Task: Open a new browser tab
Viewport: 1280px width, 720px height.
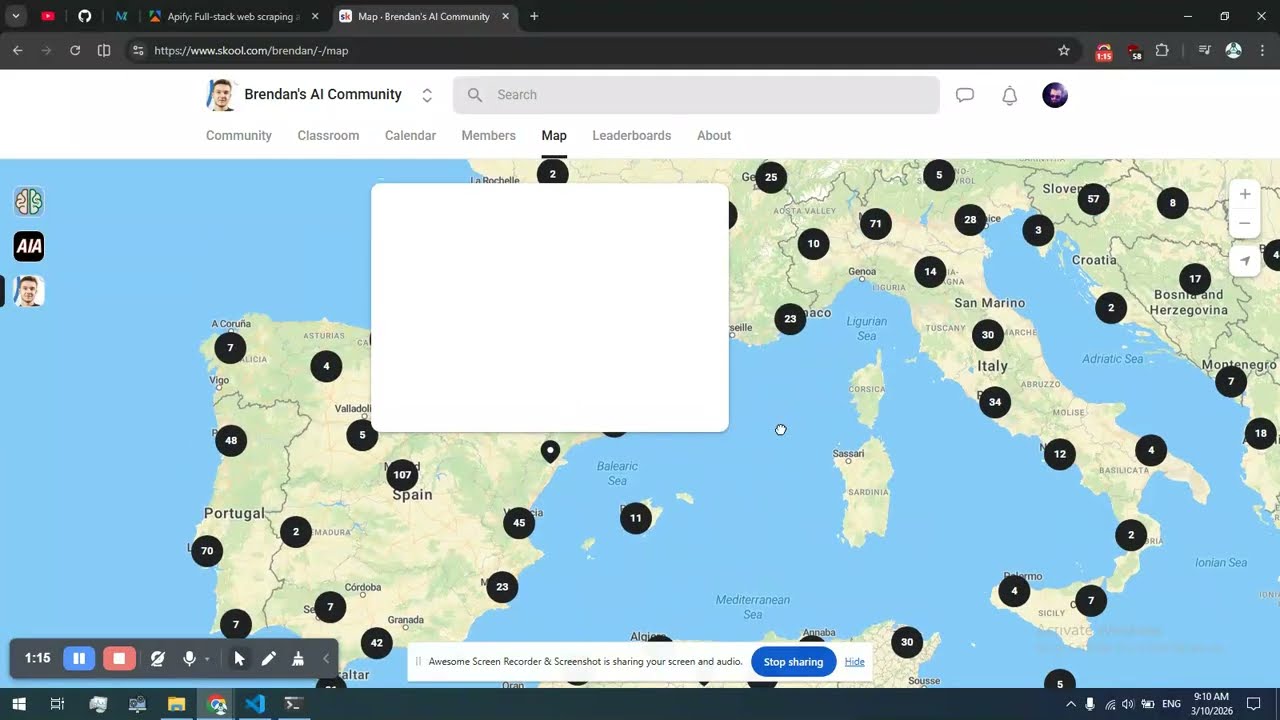Action: coord(534,16)
